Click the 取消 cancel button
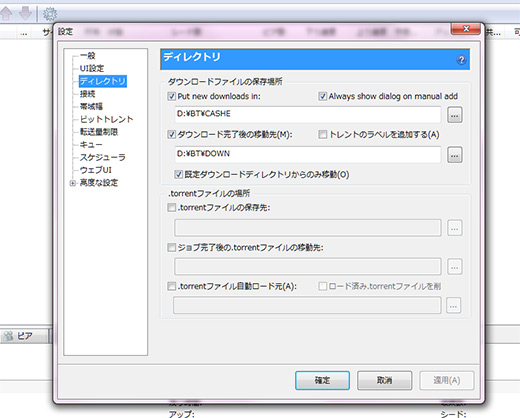520x418 pixels. pos(384,380)
